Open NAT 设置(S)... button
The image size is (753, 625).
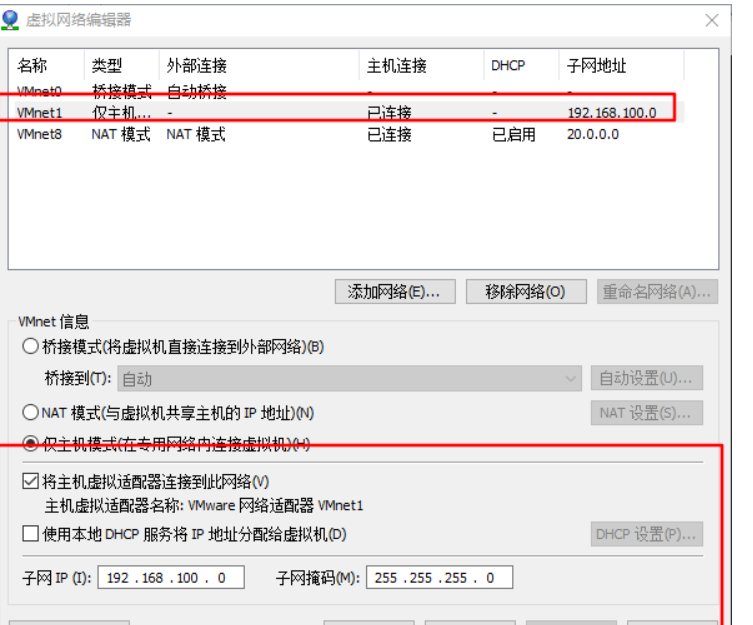click(646, 413)
